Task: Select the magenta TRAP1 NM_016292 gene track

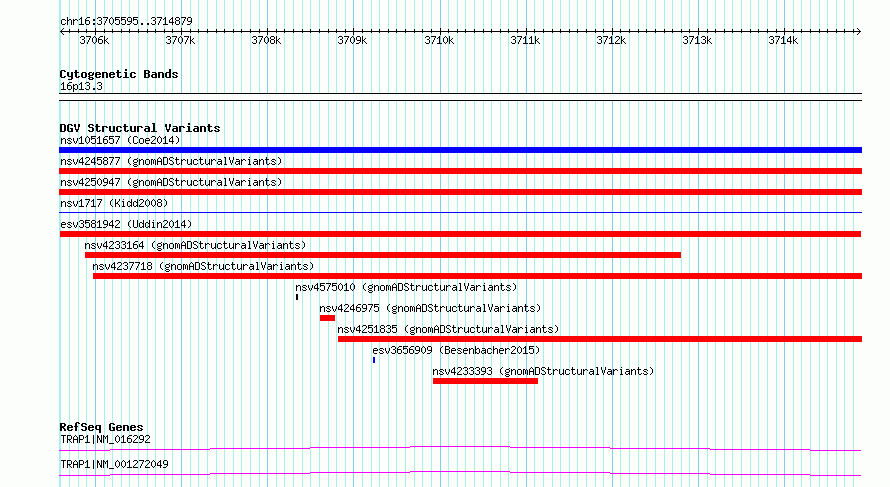Action: [x=460, y=448]
